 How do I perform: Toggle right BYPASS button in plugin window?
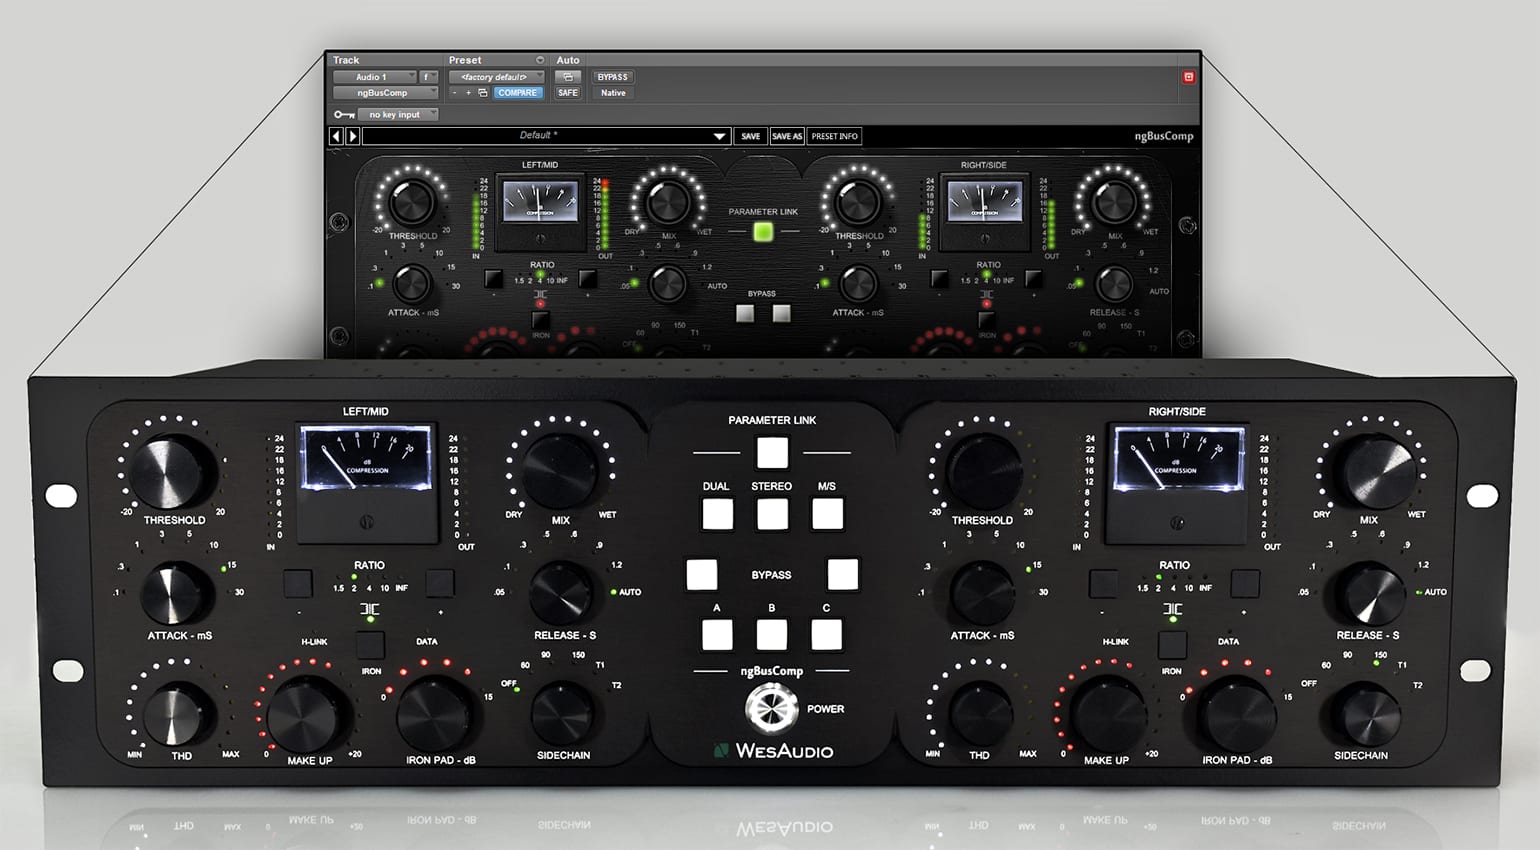pyautogui.click(x=782, y=313)
